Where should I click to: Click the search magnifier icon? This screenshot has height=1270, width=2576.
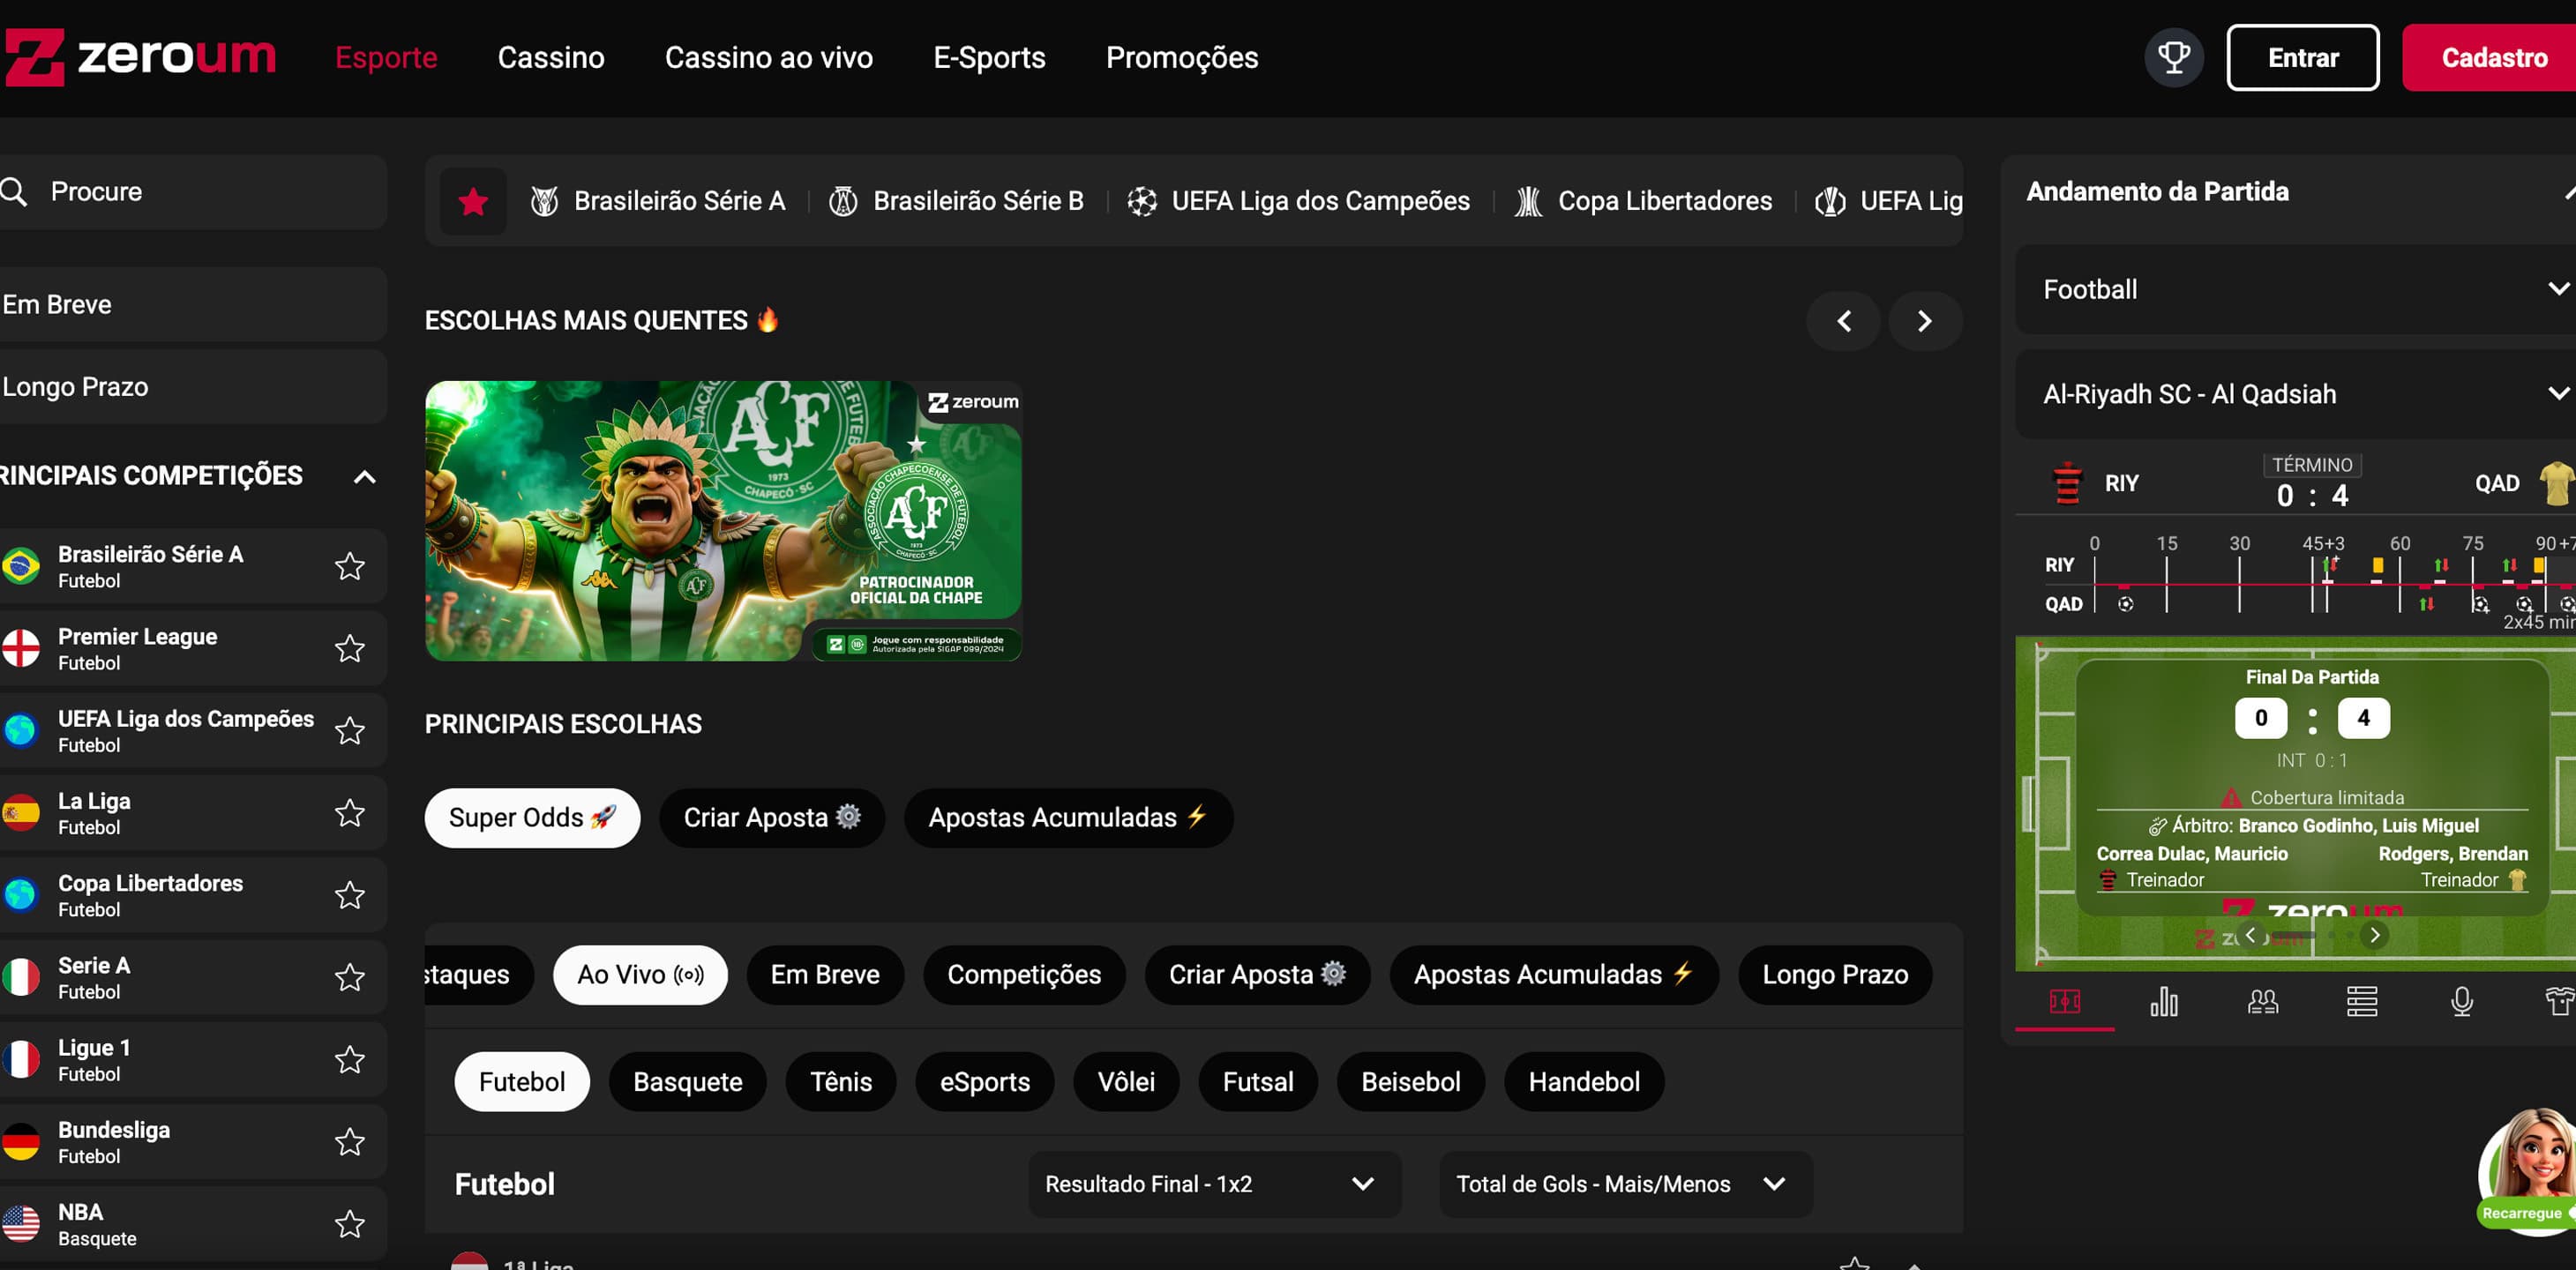14,191
